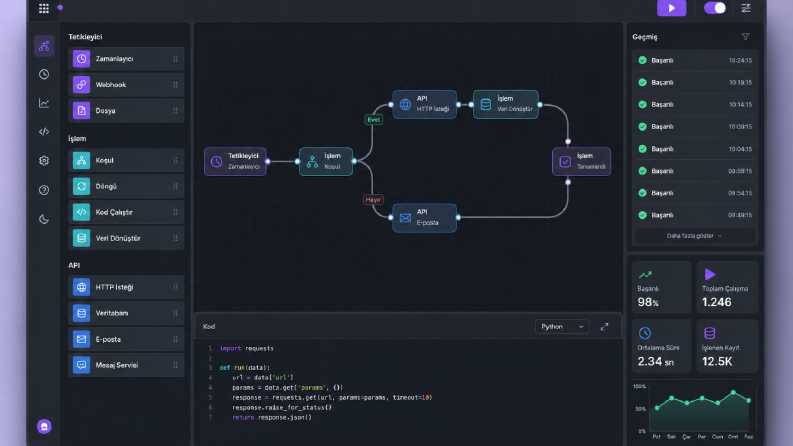Open the code brackets sidebar icon
The image size is (793, 446).
click(x=44, y=132)
